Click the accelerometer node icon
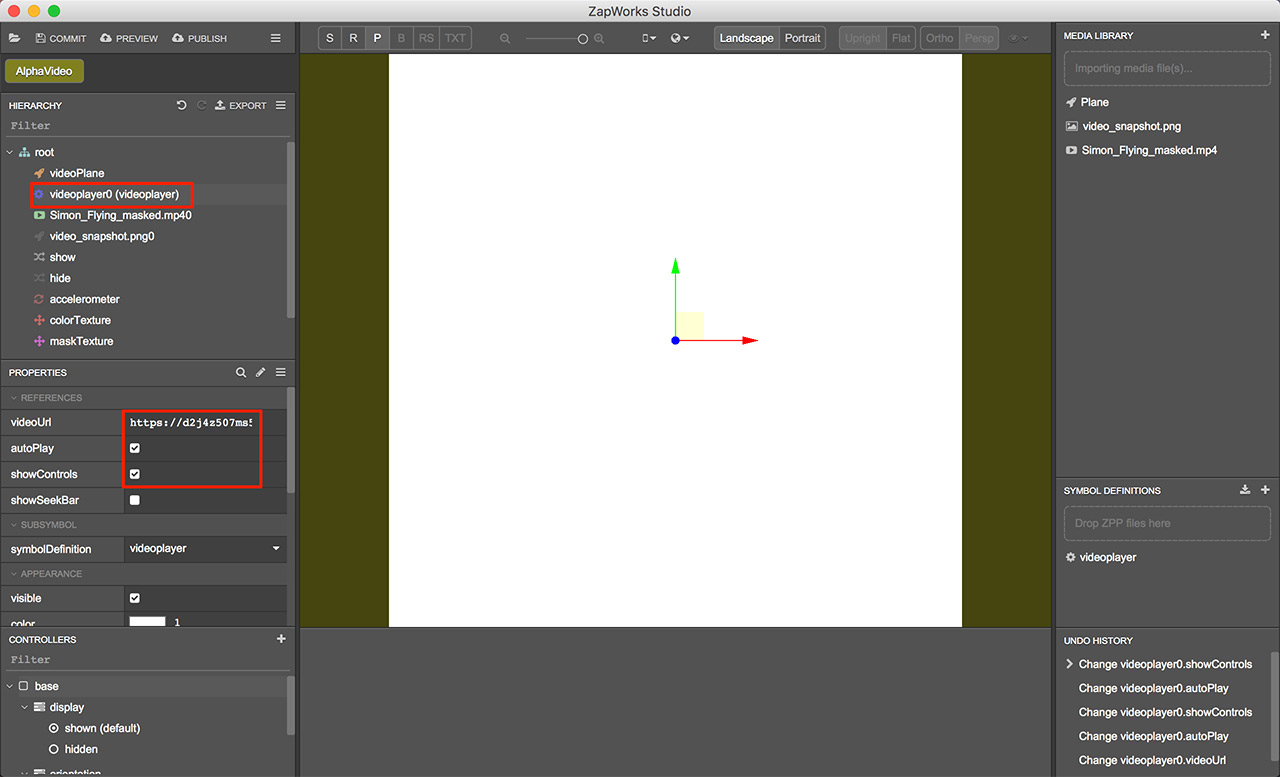Screen dimensions: 1280x777 39,299
